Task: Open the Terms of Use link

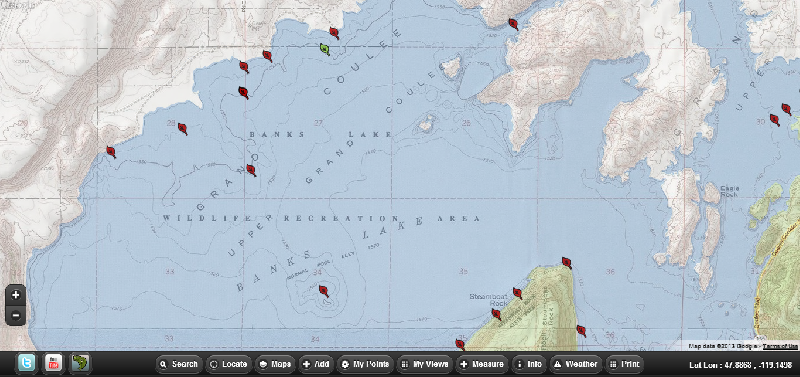Action: point(780,346)
